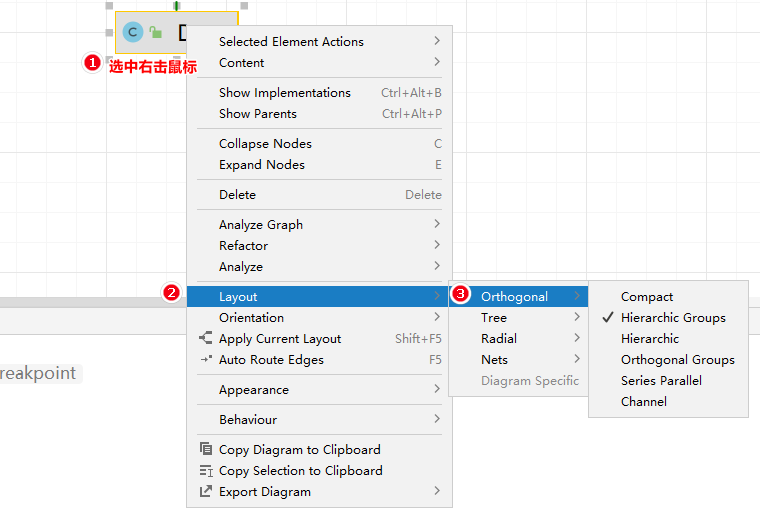
Task: Click the Auto Route Edges icon
Action: 206,359
